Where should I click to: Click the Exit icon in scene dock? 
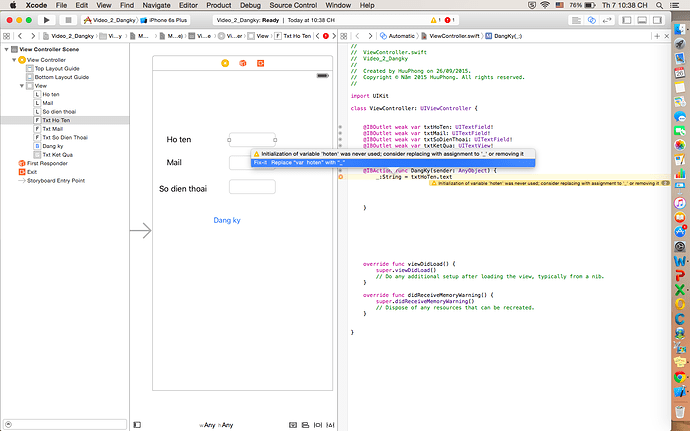point(260,63)
